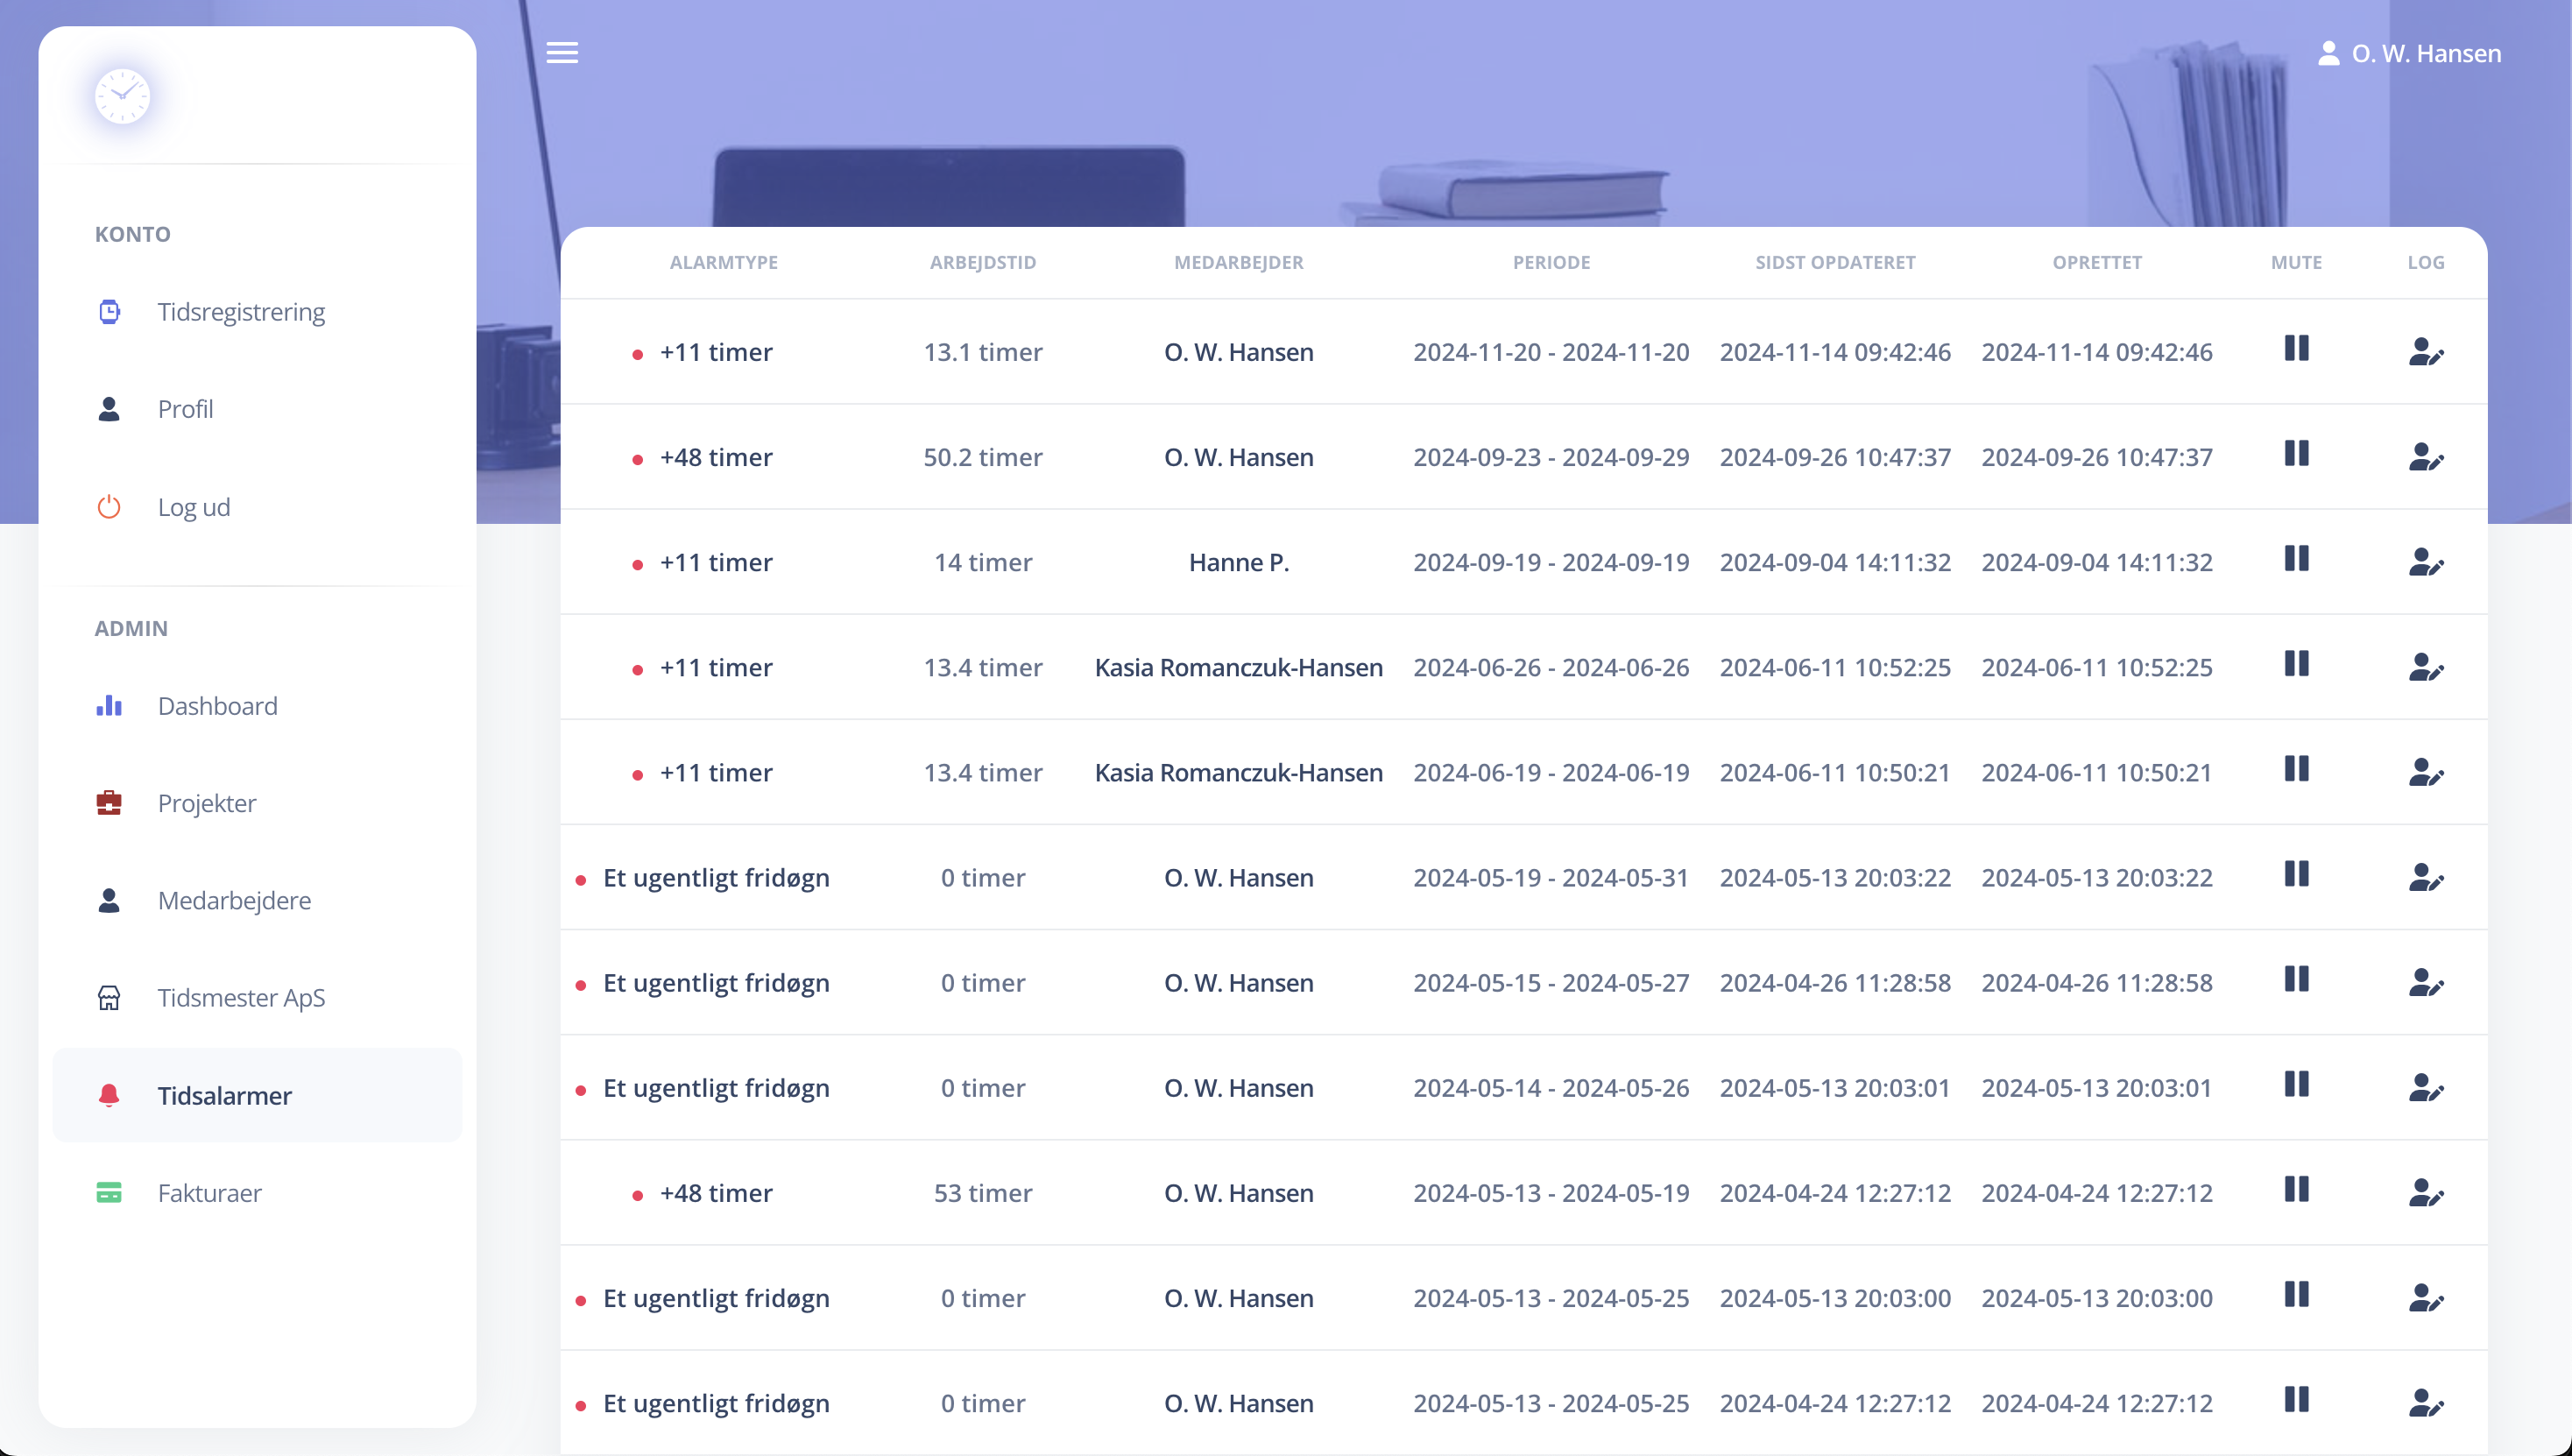This screenshot has width=2572, height=1456.
Task: Open Medarbejdere page
Action: [234, 900]
